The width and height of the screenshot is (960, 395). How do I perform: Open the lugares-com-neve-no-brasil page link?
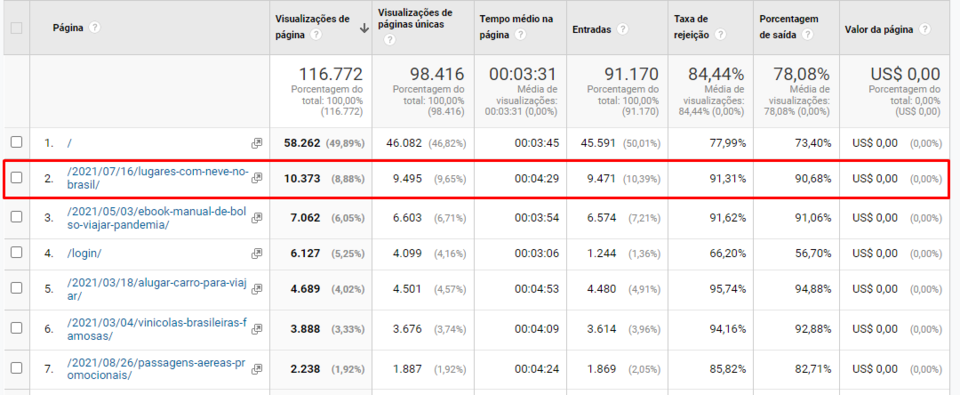(x=158, y=178)
